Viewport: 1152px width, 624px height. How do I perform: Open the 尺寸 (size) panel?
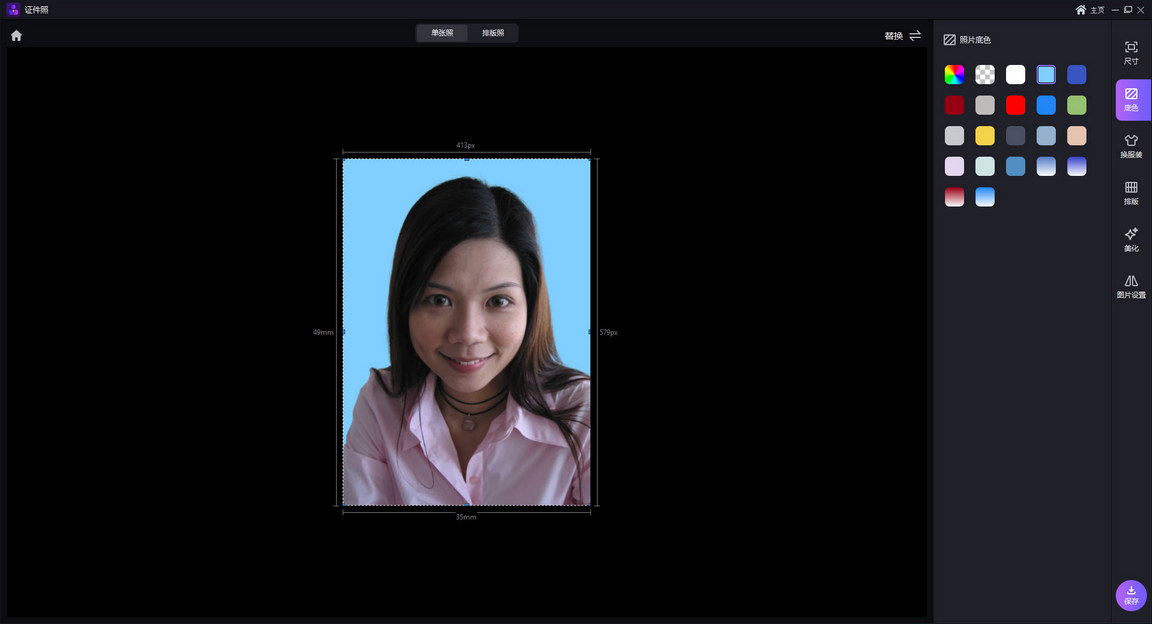1131,53
